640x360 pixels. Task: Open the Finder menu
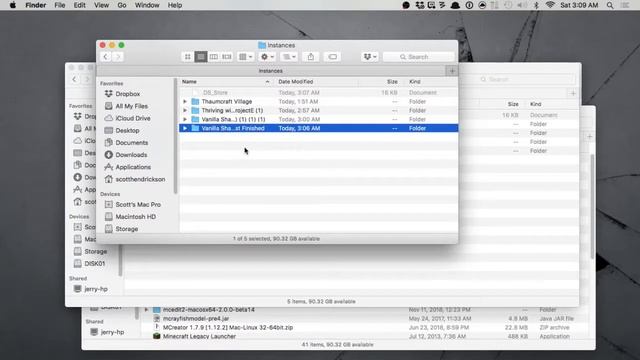[x=36, y=5]
